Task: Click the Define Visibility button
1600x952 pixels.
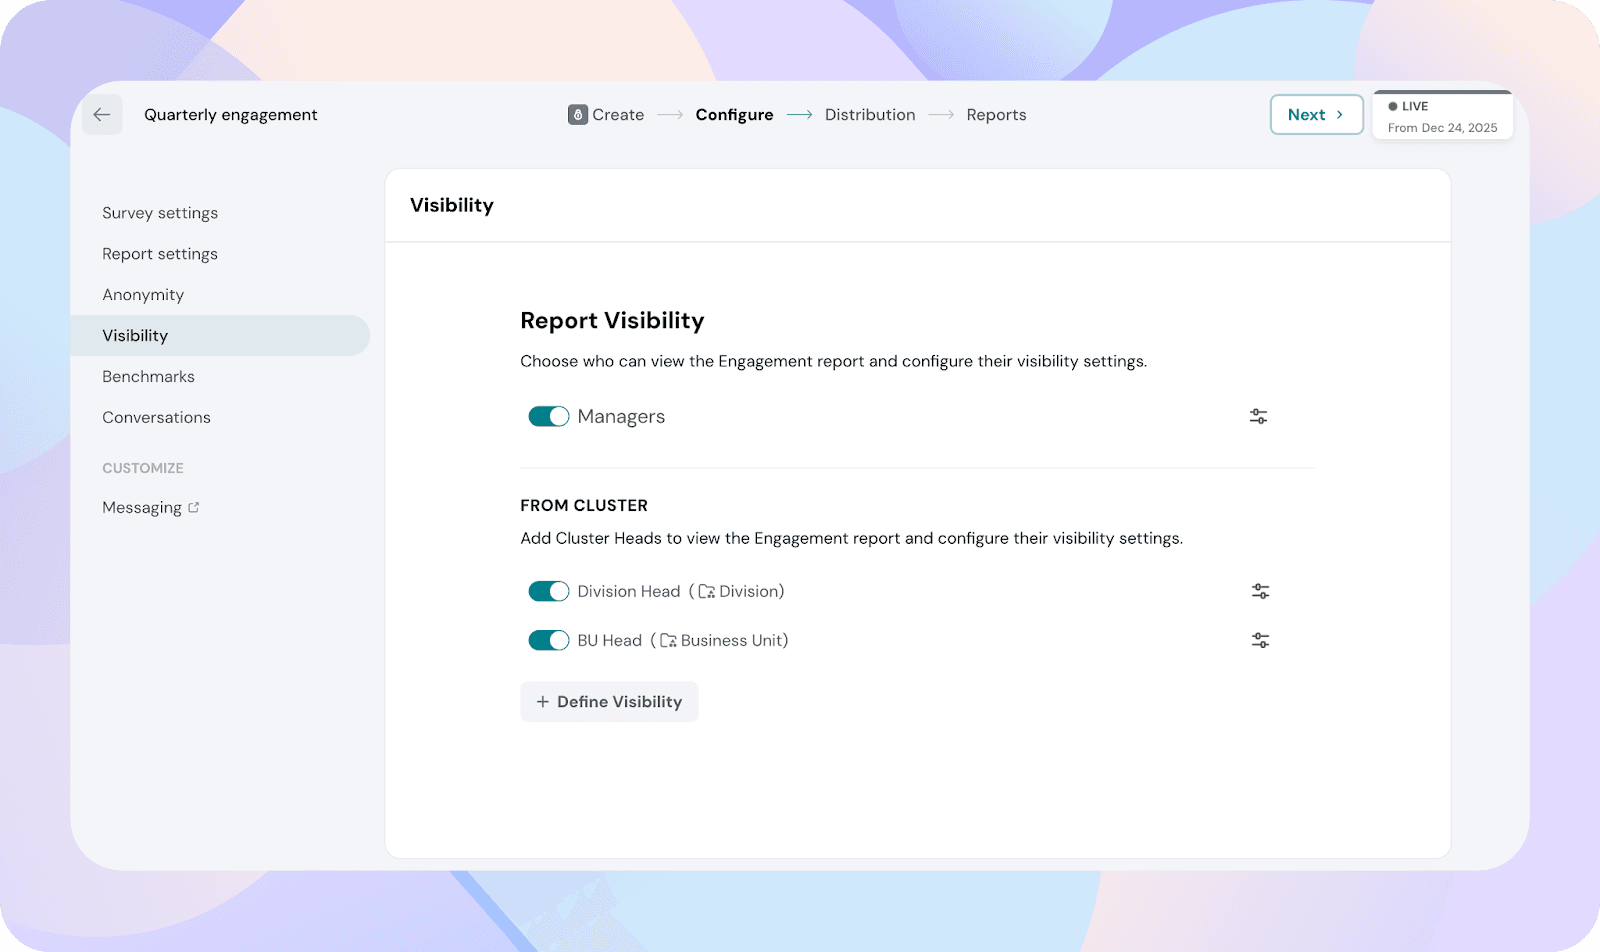Action: (x=609, y=702)
